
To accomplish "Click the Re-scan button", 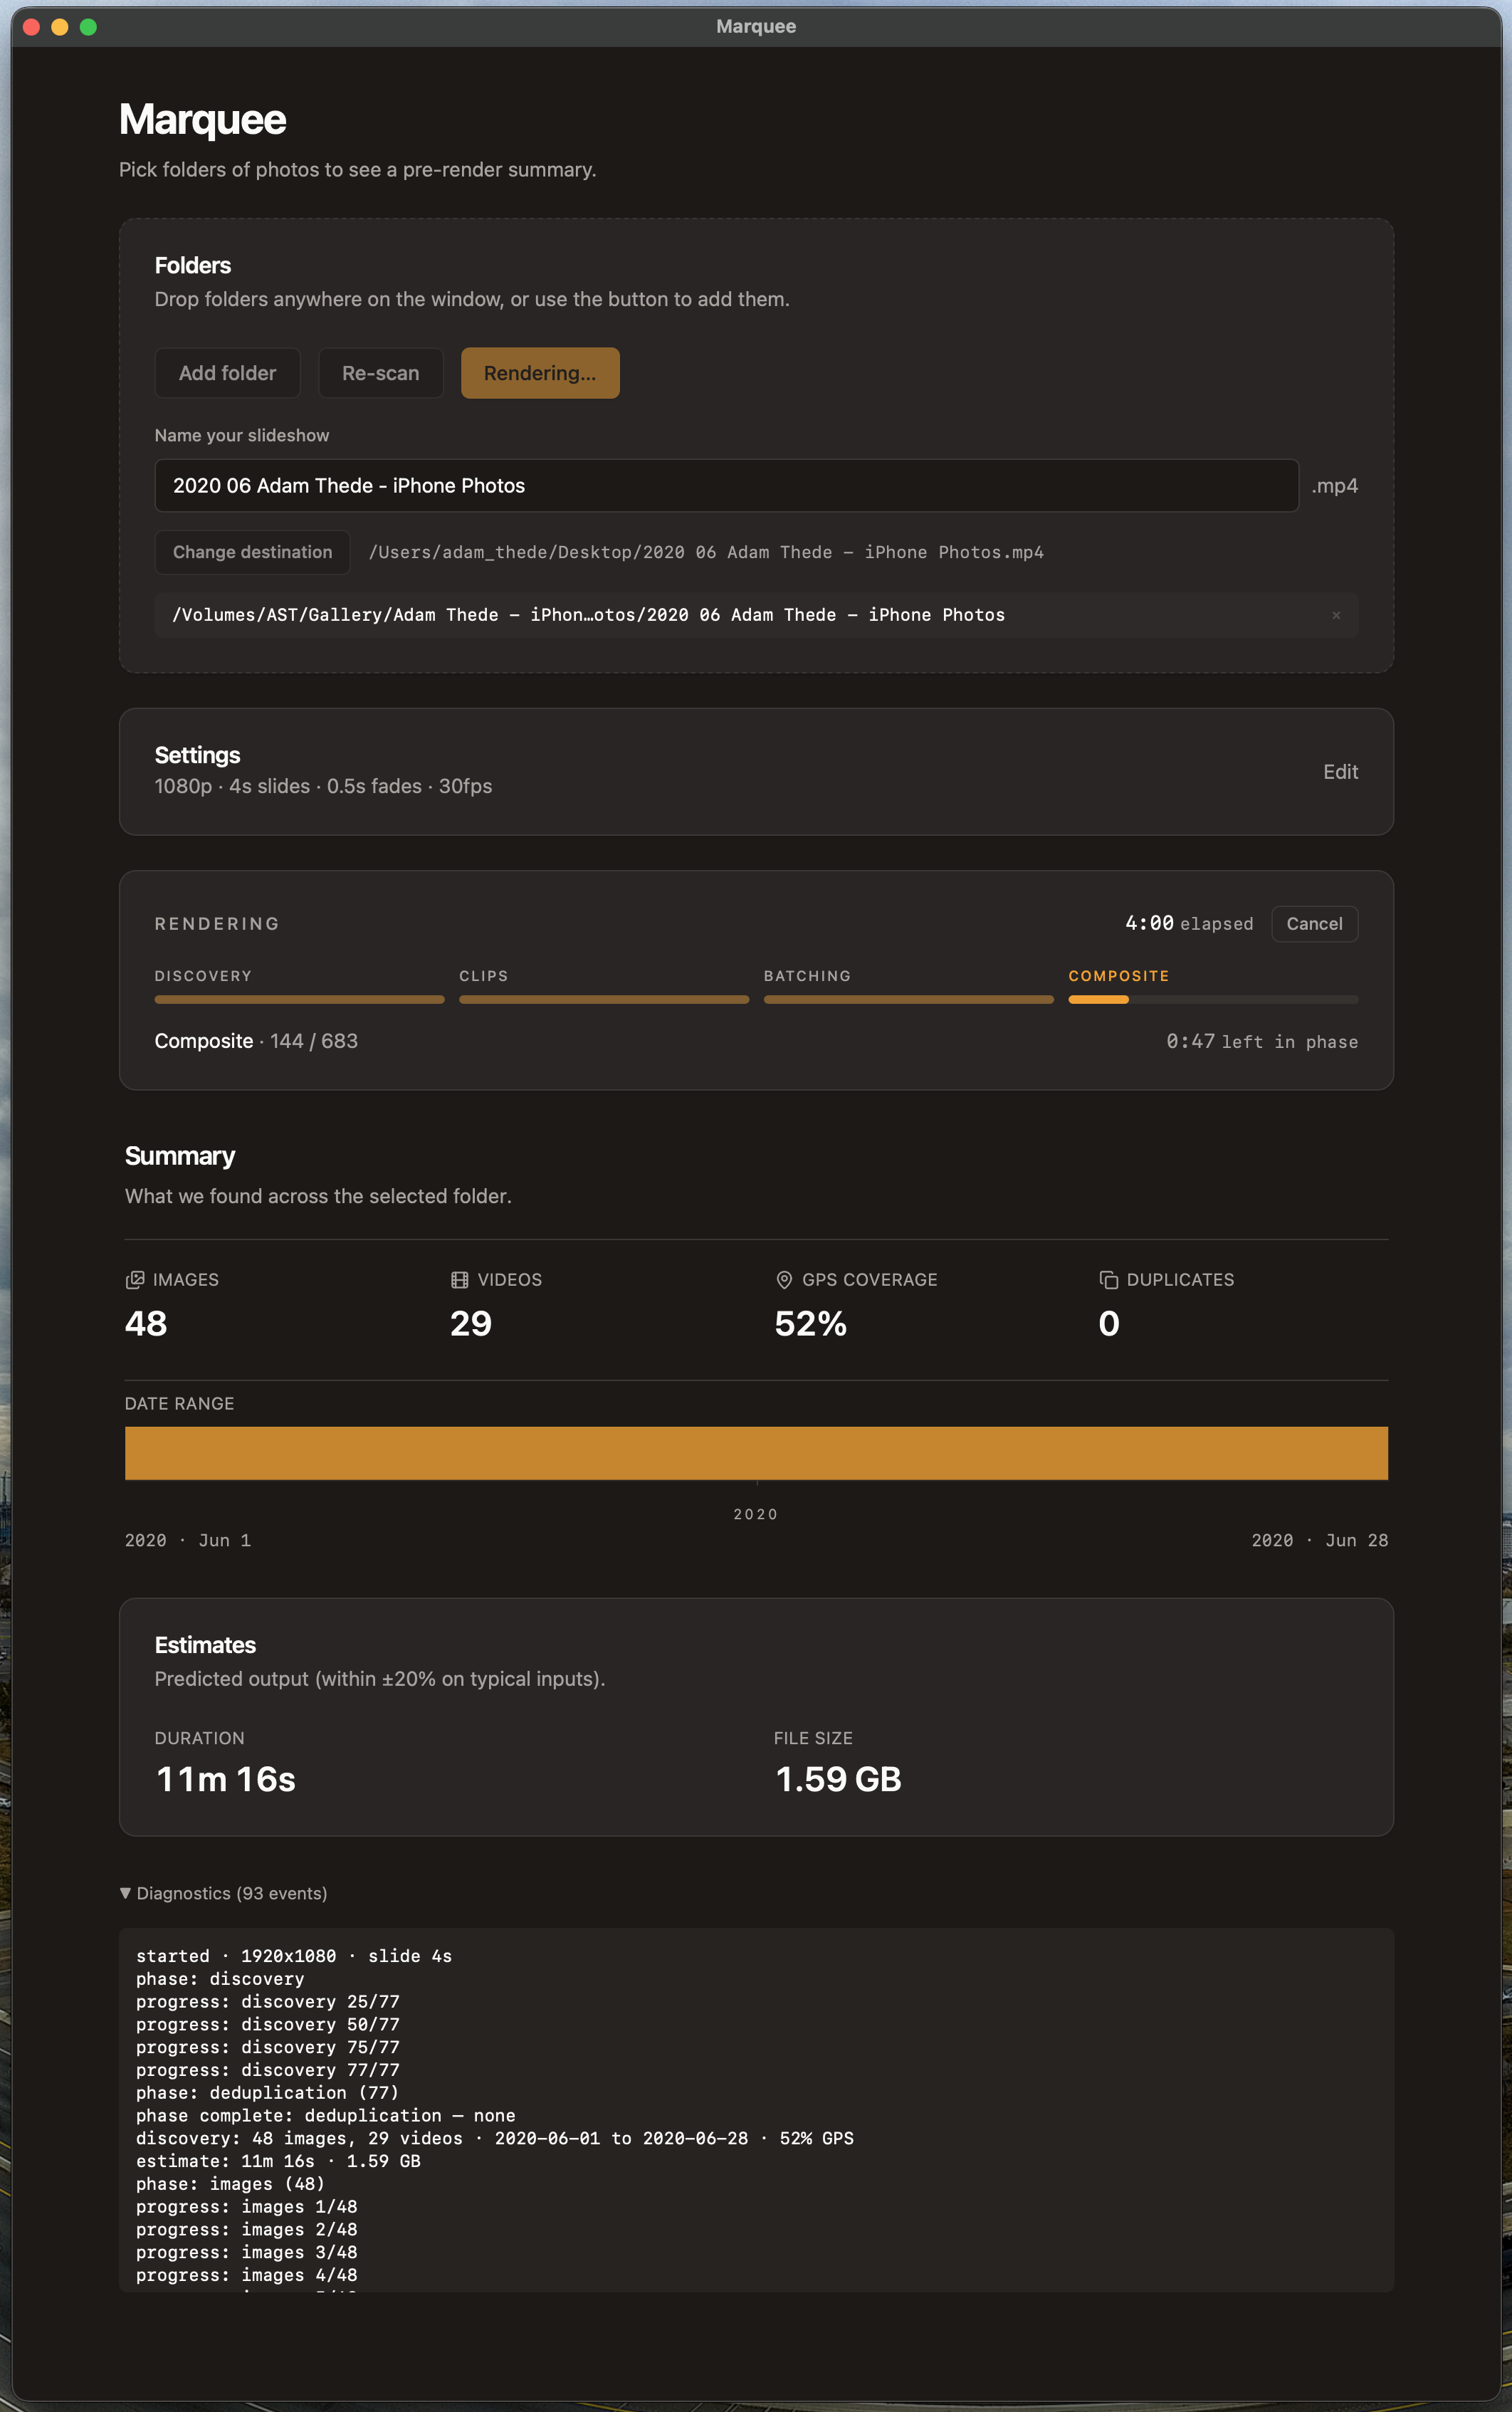I will tap(380, 373).
